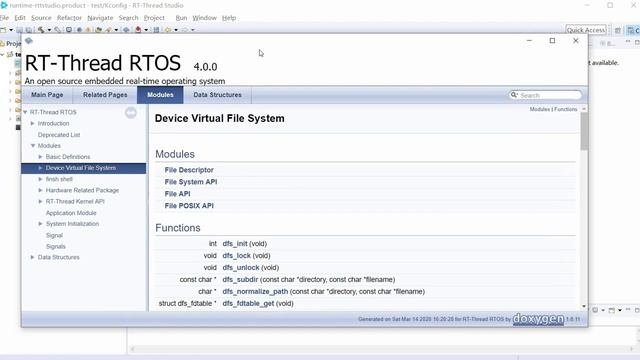Switch to the Related Pages tab
The height and width of the screenshot is (360, 640).
pyautogui.click(x=105, y=95)
